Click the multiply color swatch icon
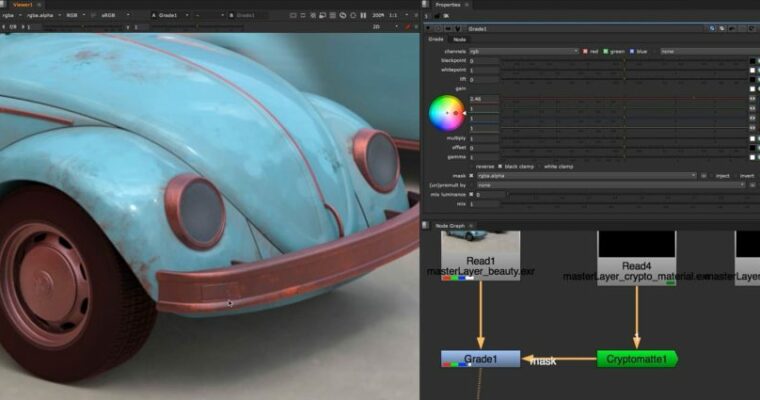 753,137
